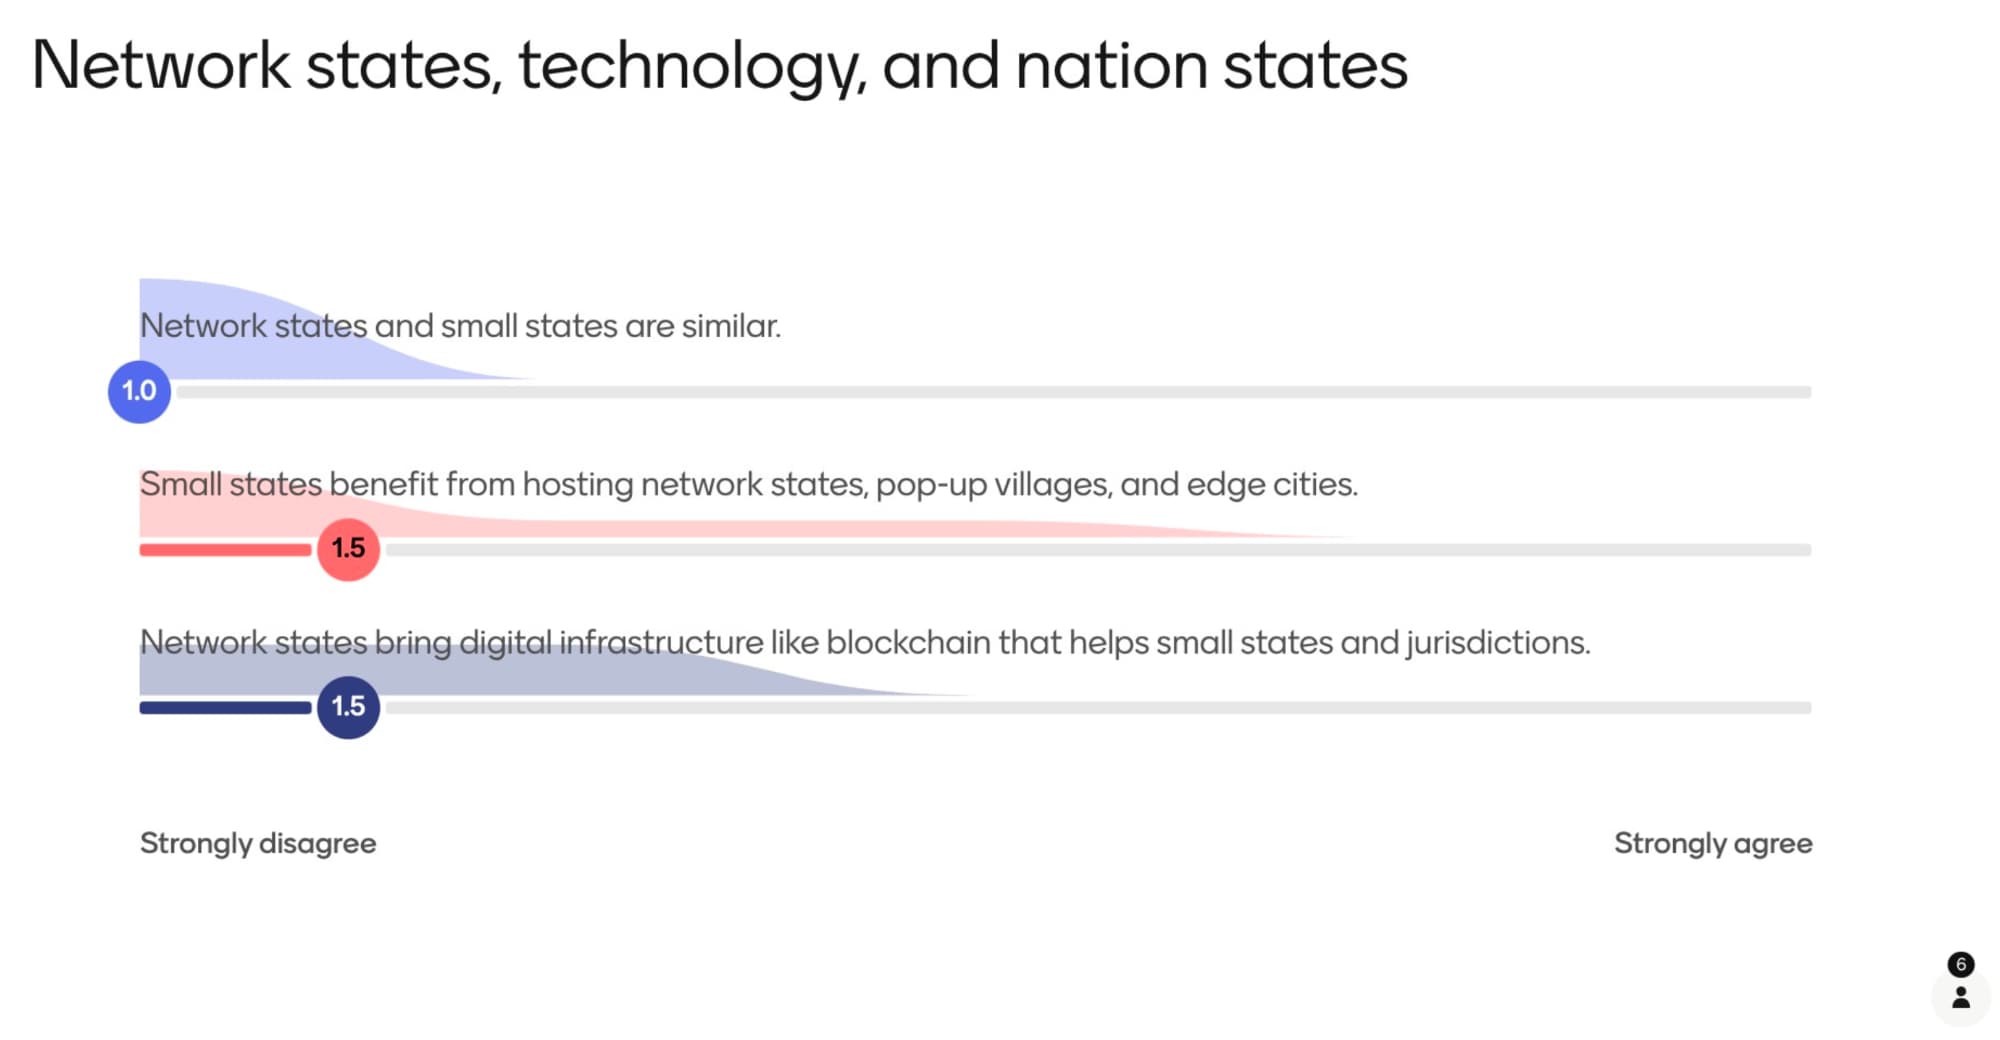The image size is (2000, 1040).
Task: Click the grey track right of red handle
Action: 1100,550
